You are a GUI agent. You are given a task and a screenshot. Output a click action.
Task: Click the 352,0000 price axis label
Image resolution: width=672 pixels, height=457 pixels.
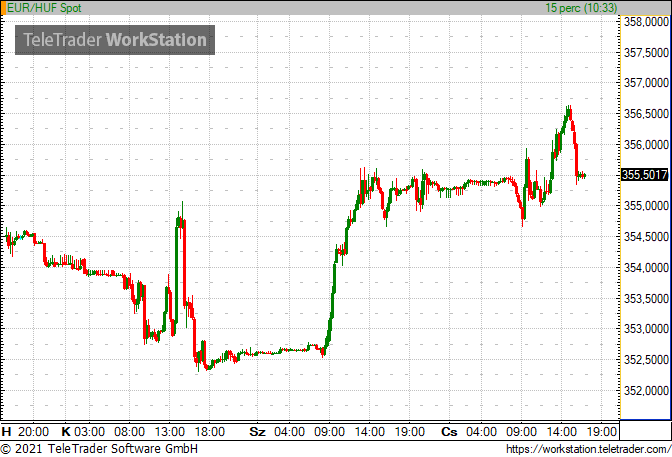click(x=646, y=391)
